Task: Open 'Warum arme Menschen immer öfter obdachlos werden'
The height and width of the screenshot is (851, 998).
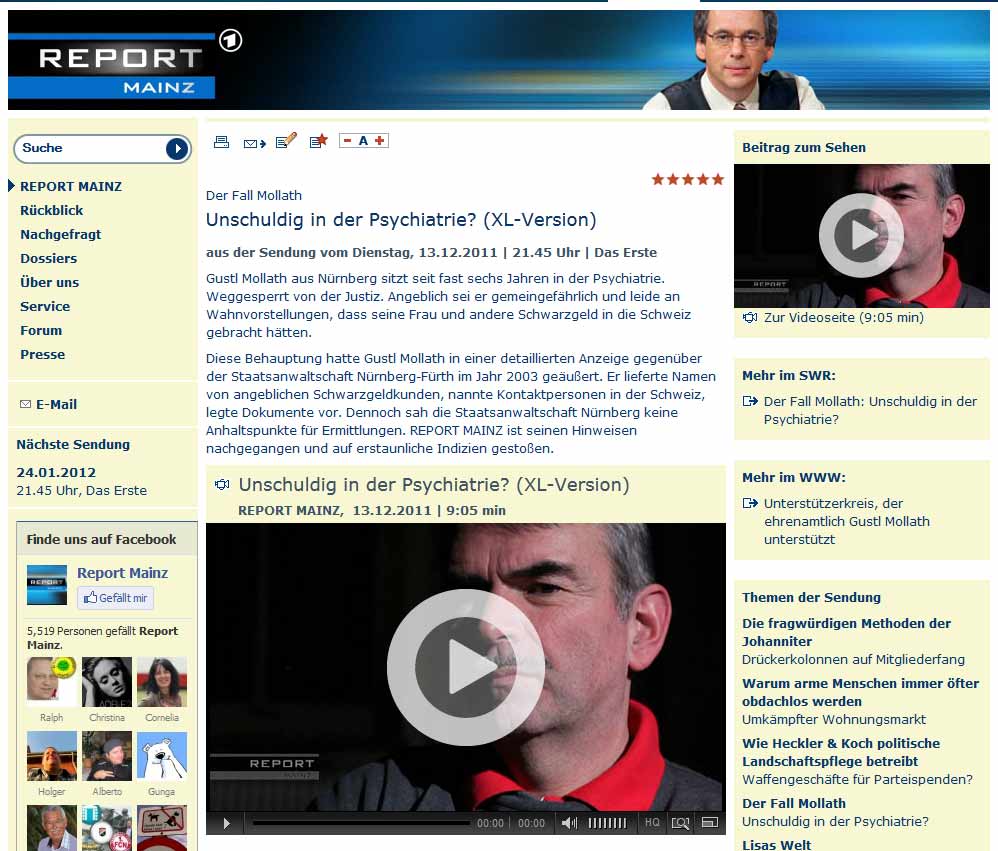Action: point(861,692)
